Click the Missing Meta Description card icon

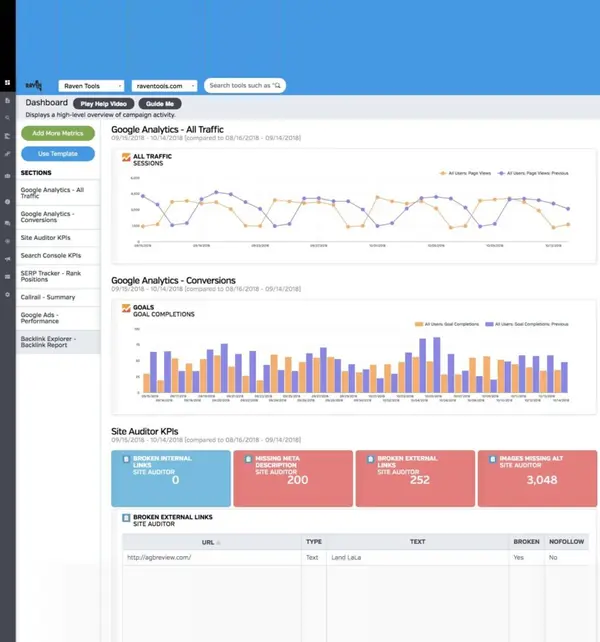pos(248,459)
